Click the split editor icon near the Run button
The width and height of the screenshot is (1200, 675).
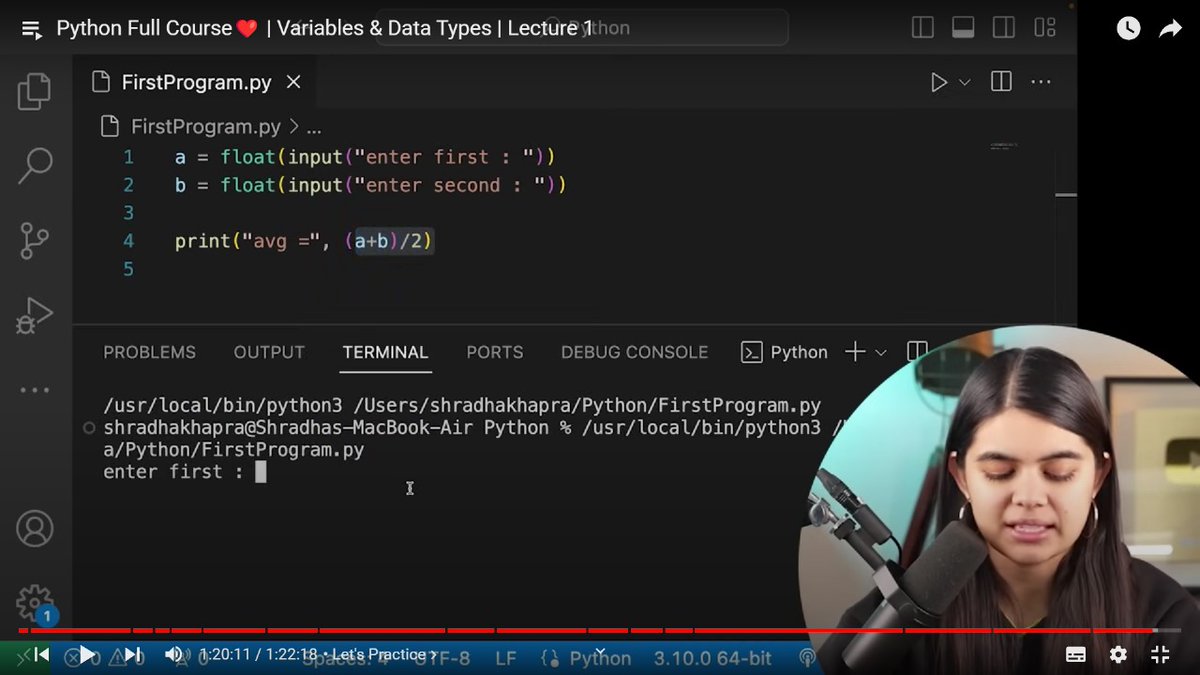pyautogui.click(x=1000, y=82)
